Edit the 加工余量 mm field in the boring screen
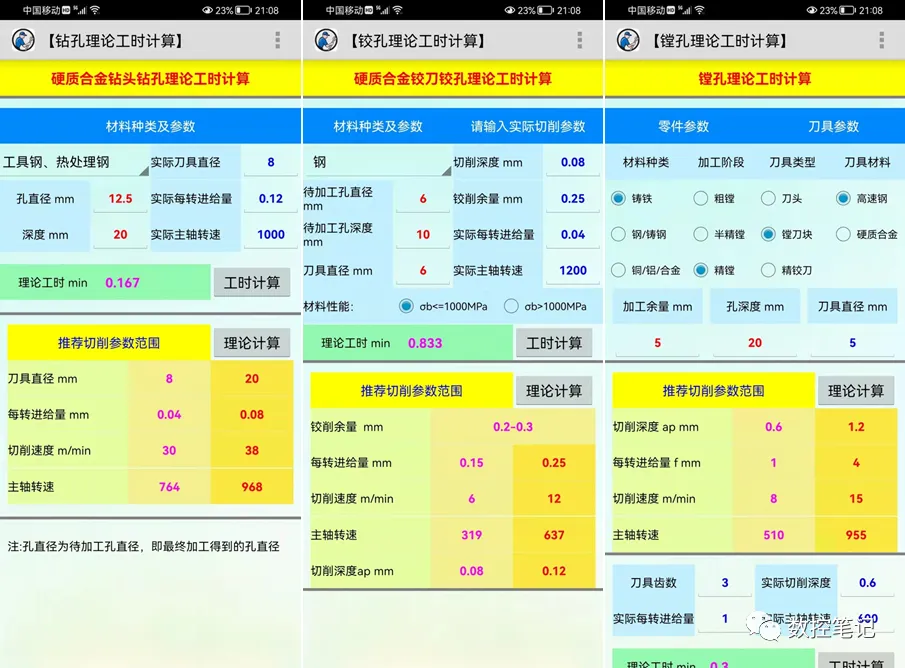905x668 pixels. click(x=657, y=343)
